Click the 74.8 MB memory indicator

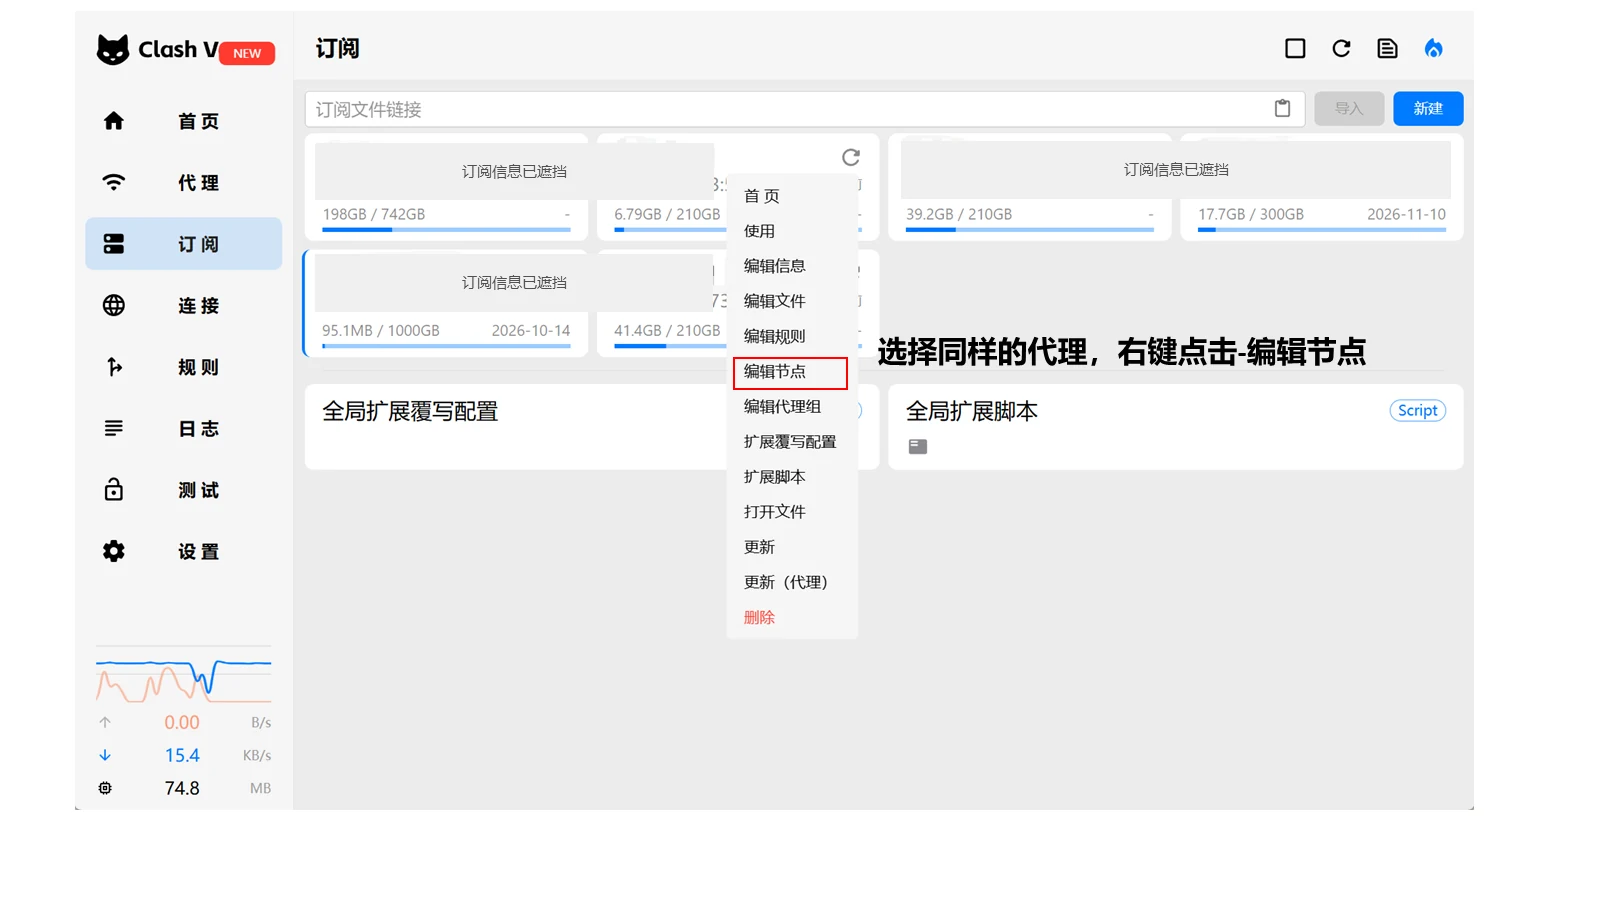(x=184, y=788)
